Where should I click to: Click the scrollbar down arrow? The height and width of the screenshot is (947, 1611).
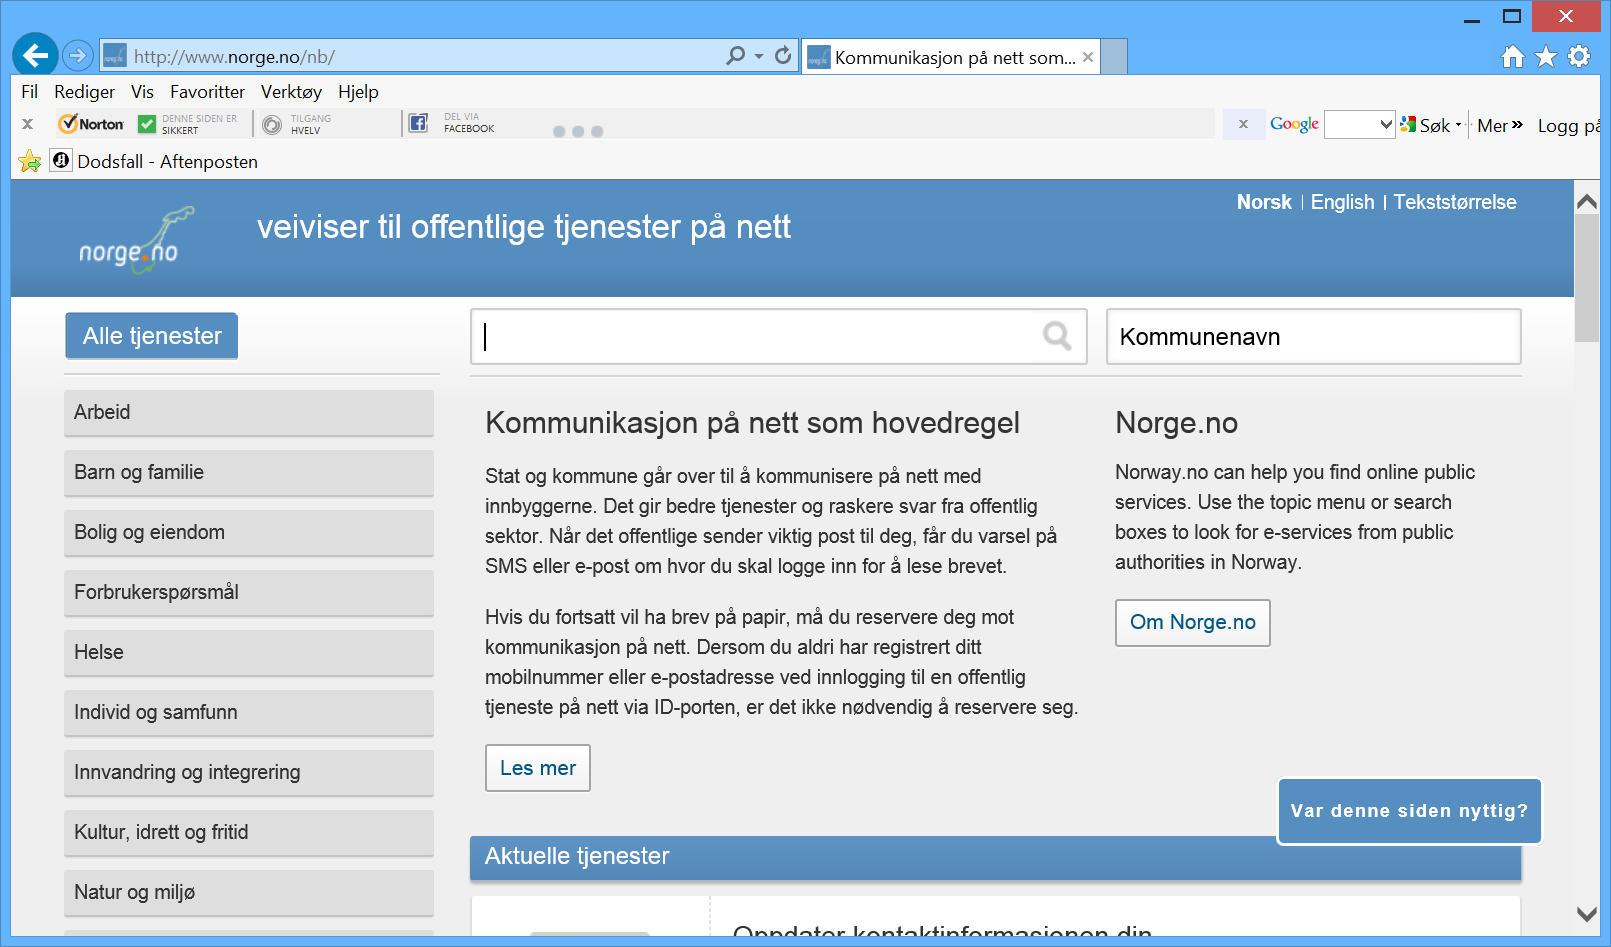(x=1586, y=913)
